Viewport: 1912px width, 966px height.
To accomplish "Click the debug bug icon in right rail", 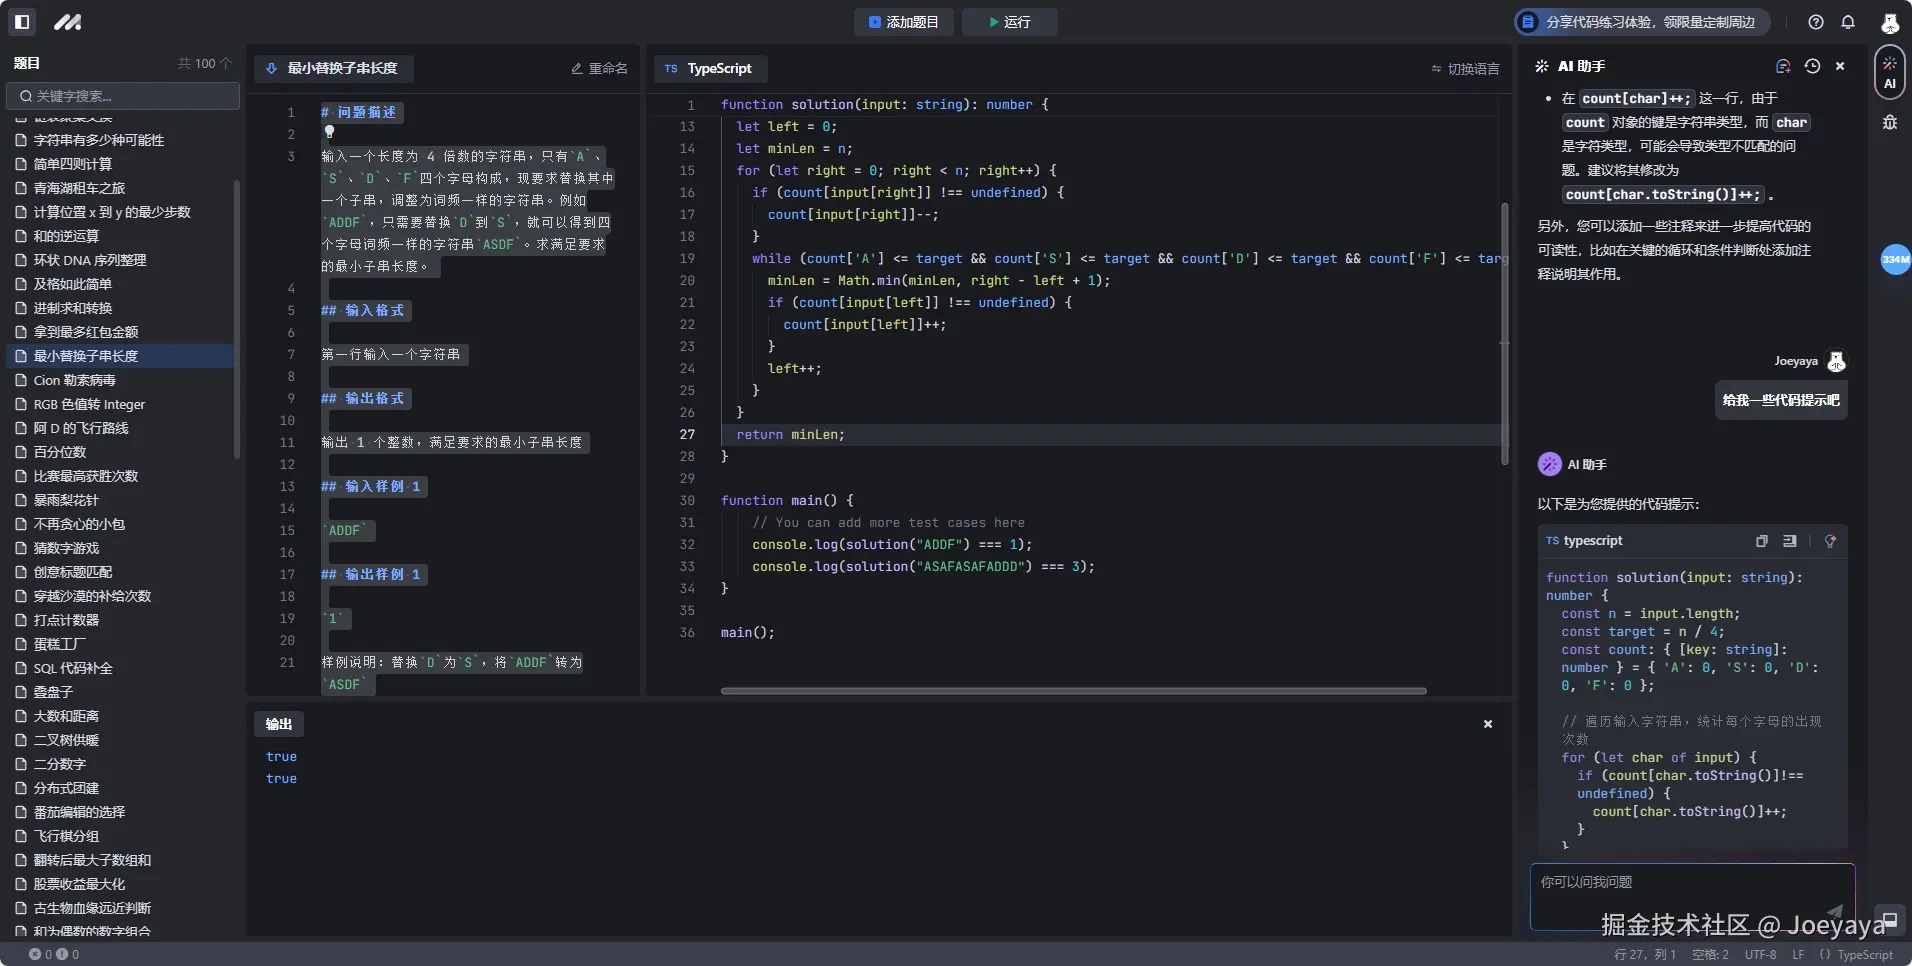I will pyautogui.click(x=1889, y=122).
